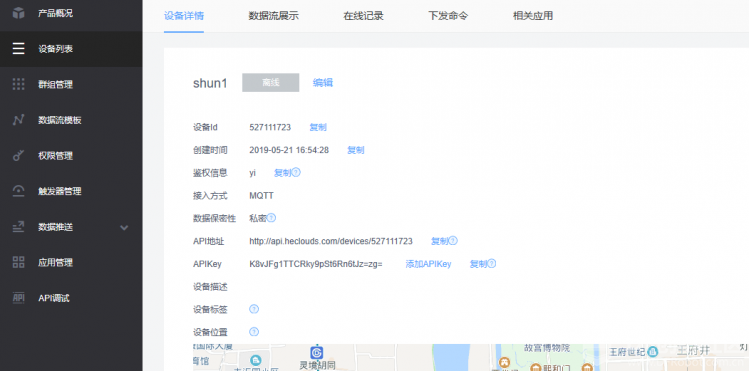
Task: Click the device ID 527111723 text
Action: point(270,127)
